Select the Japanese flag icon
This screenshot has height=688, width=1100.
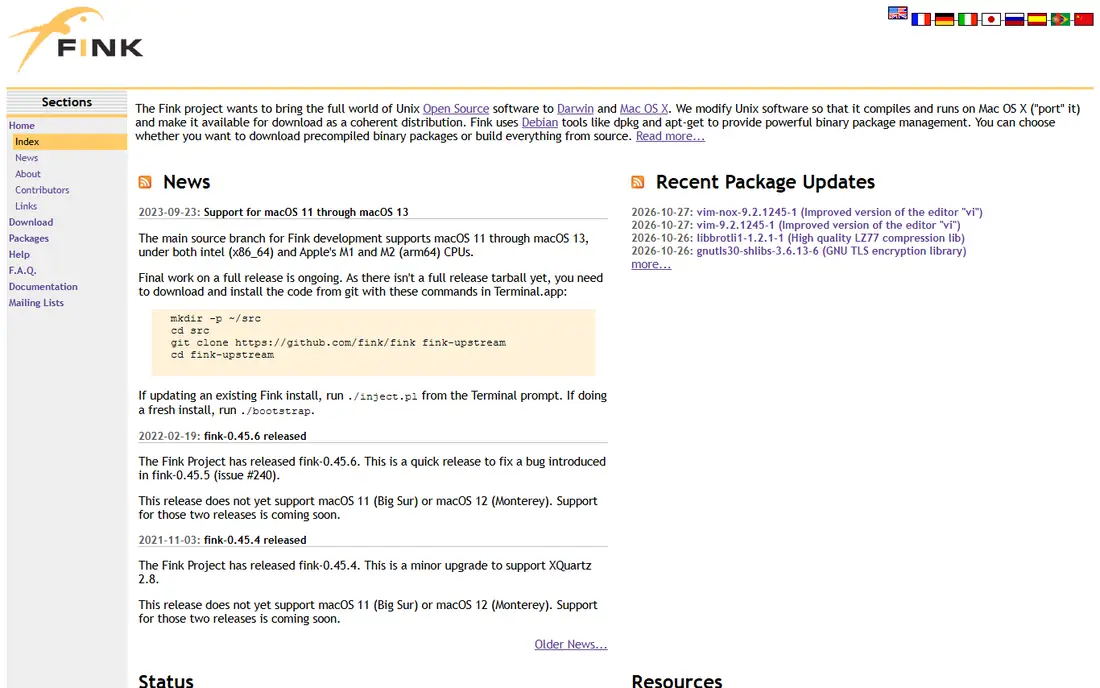tap(991, 20)
